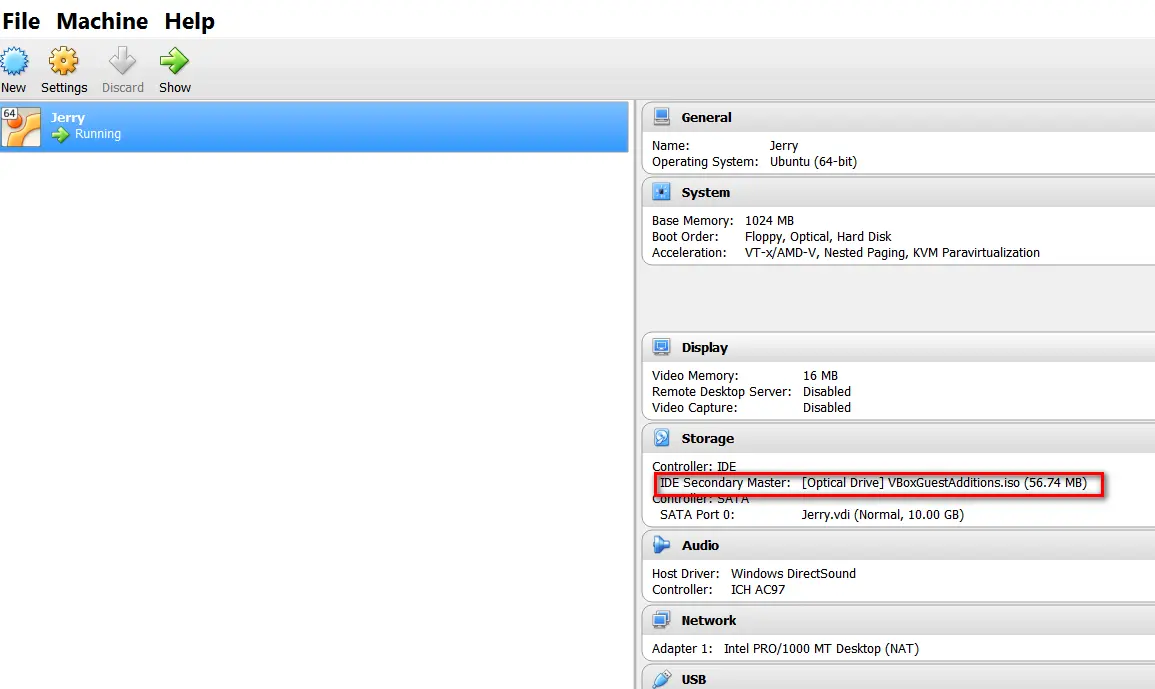Open the Storage section header link

tap(708, 438)
